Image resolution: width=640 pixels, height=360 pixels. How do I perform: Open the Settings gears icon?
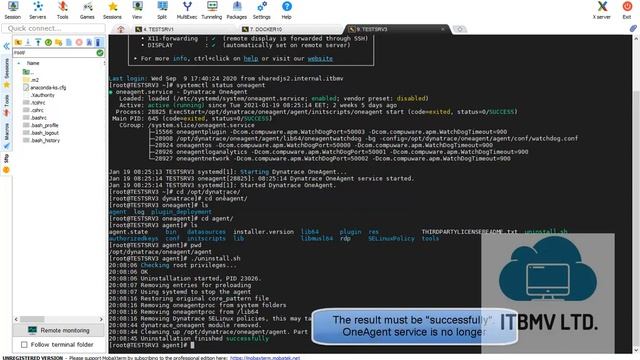[x=262, y=10]
